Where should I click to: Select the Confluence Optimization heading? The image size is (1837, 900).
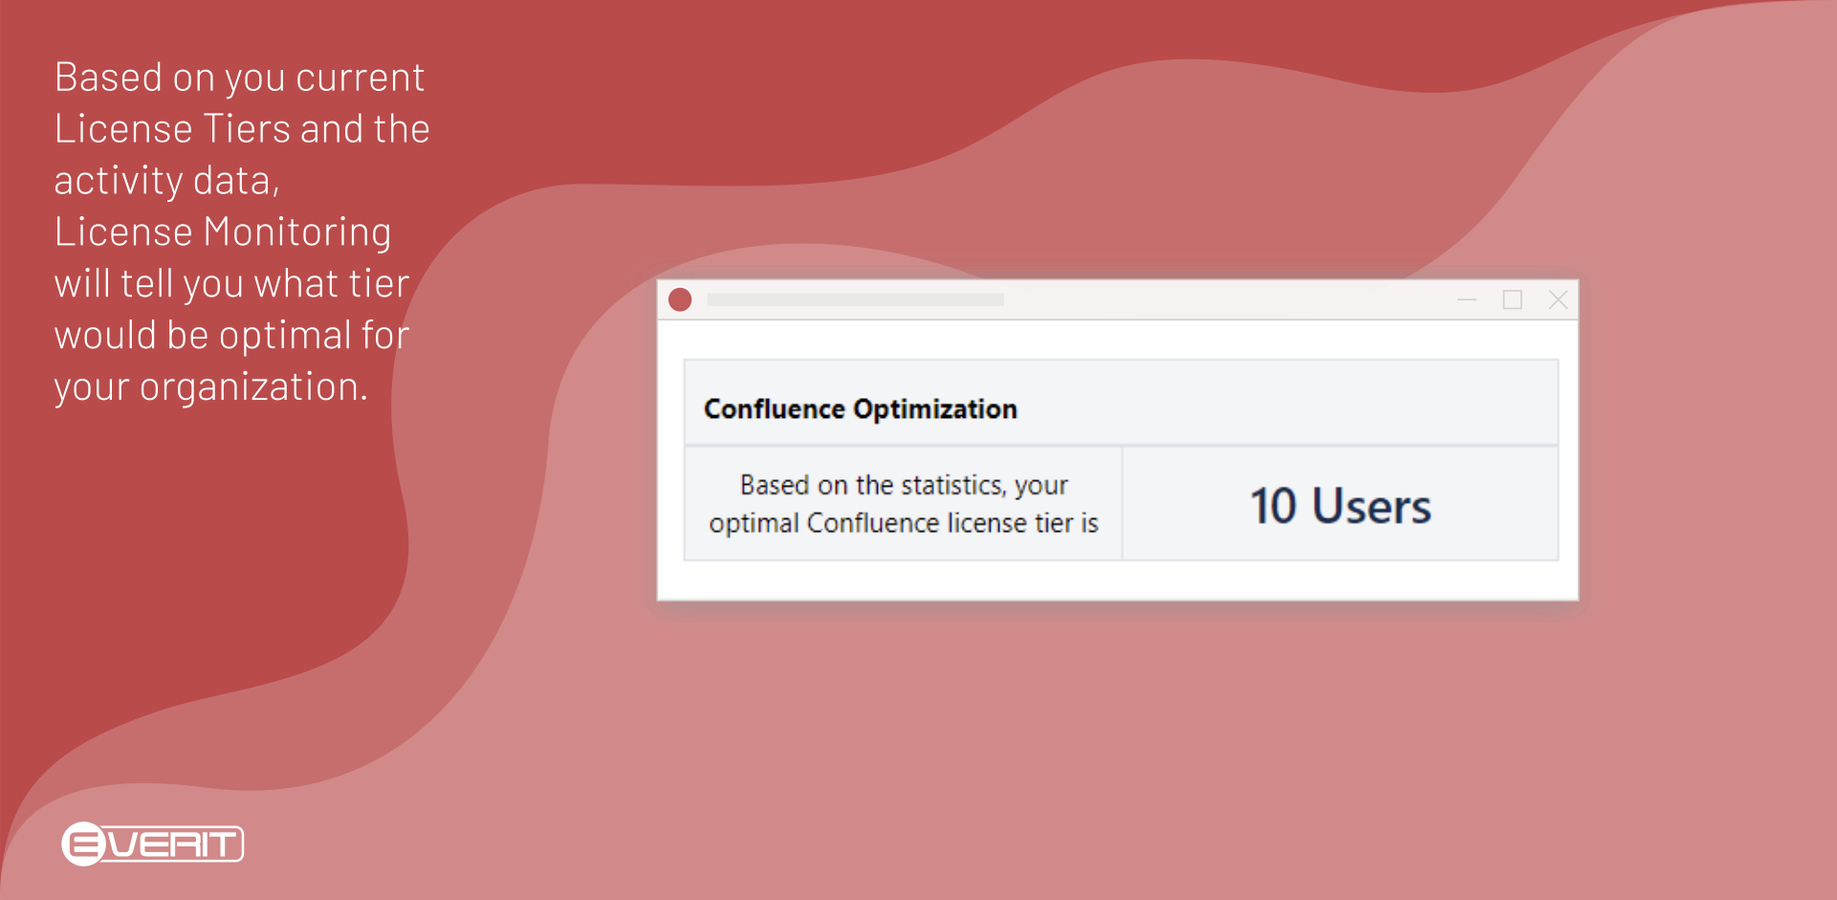click(860, 409)
